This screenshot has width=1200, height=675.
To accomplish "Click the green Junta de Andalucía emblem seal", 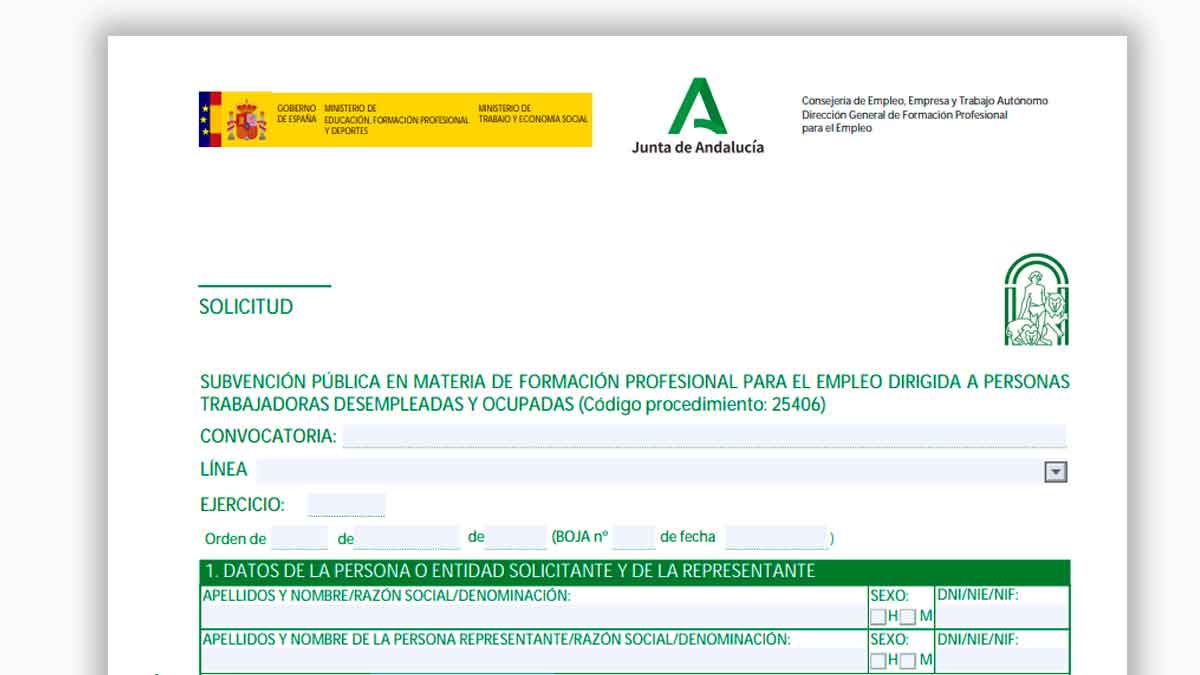I will click(1036, 297).
